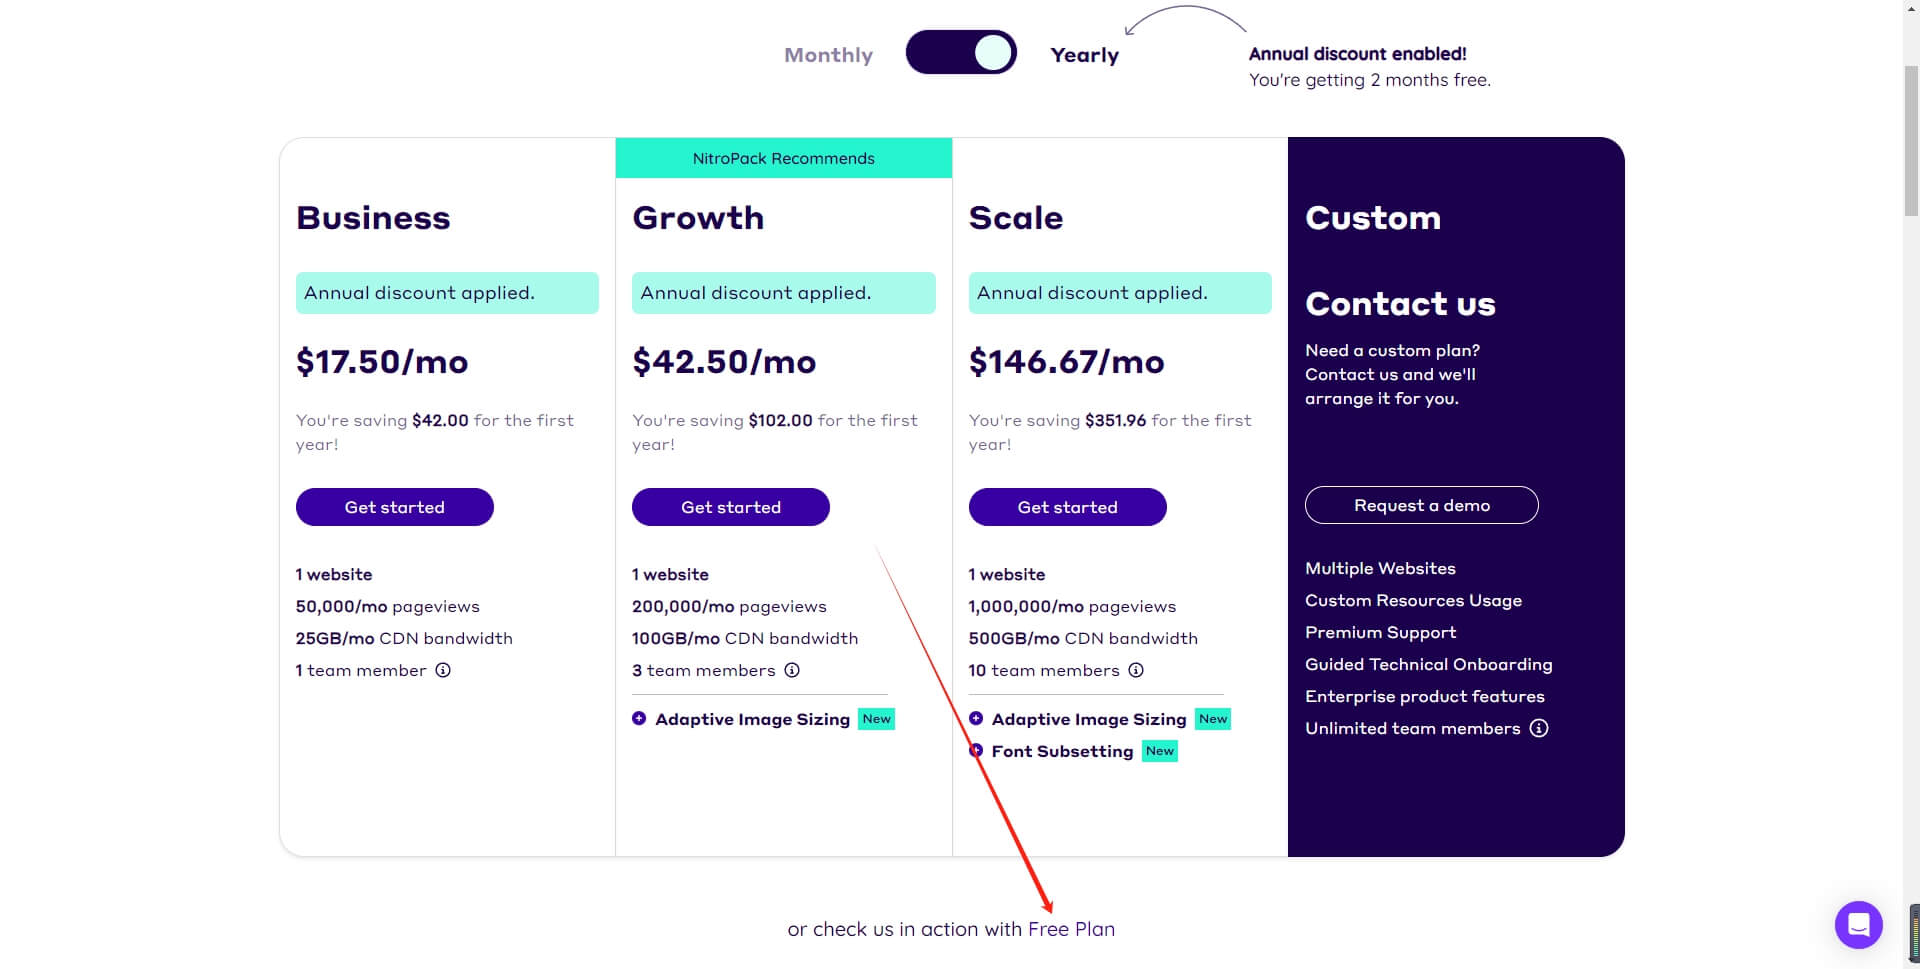Get started with the Scale plan
The image size is (1920, 969).
[x=1067, y=507]
